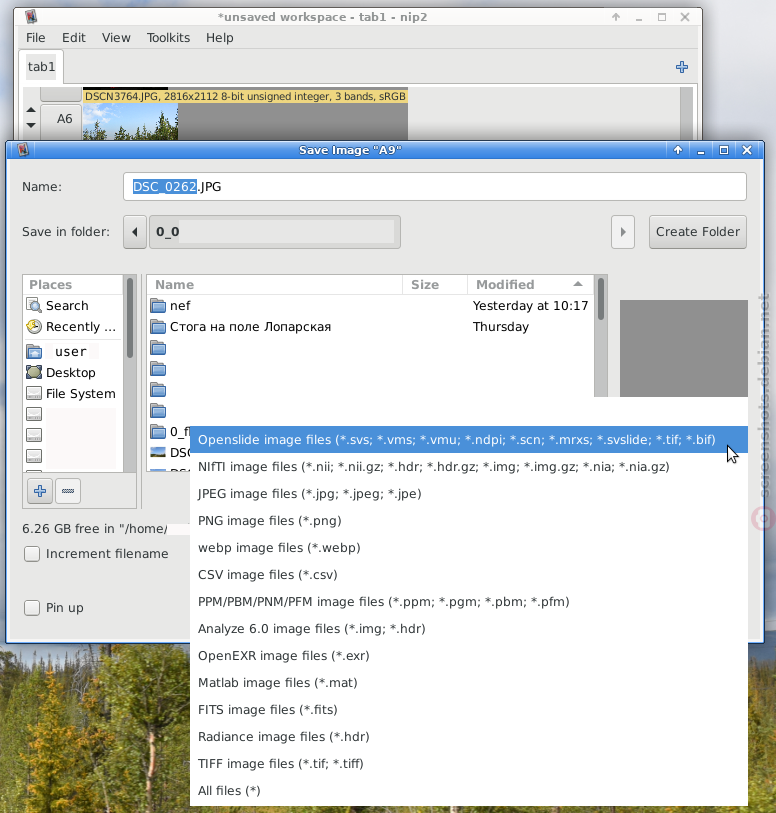Click the nip2 application icon in the title bar
Image resolution: width=776 pixels, height=813 pixels.
31,17
